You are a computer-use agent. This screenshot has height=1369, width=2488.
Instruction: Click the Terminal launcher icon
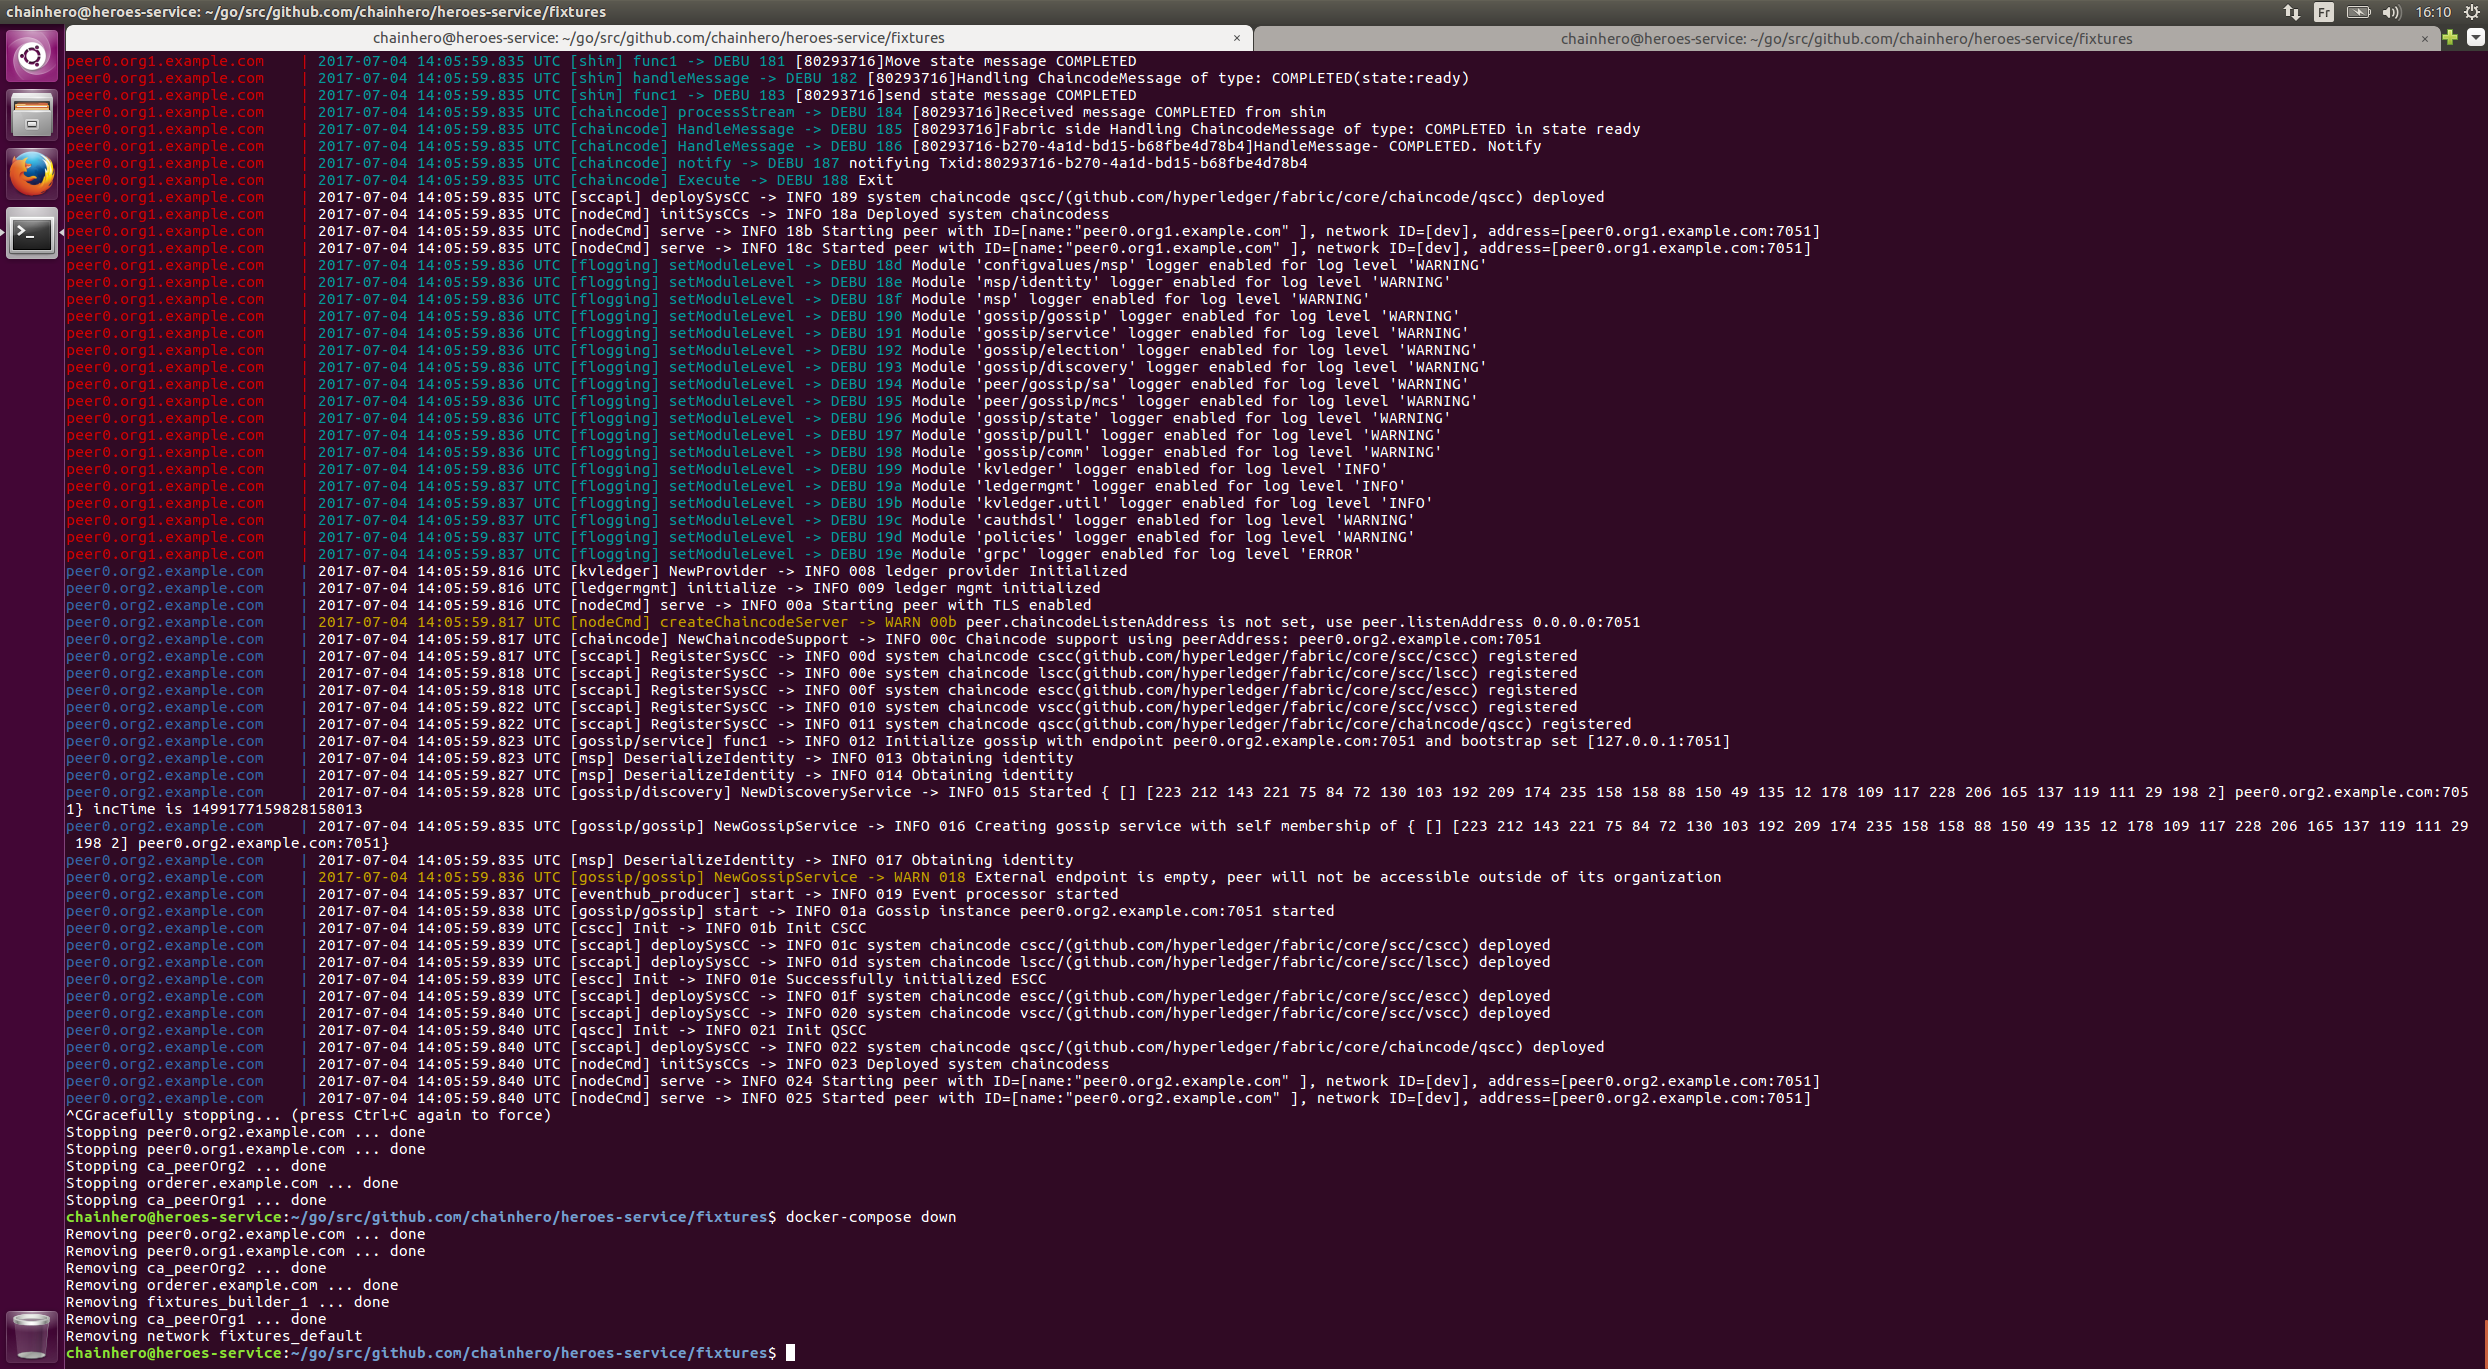[32, 233]
